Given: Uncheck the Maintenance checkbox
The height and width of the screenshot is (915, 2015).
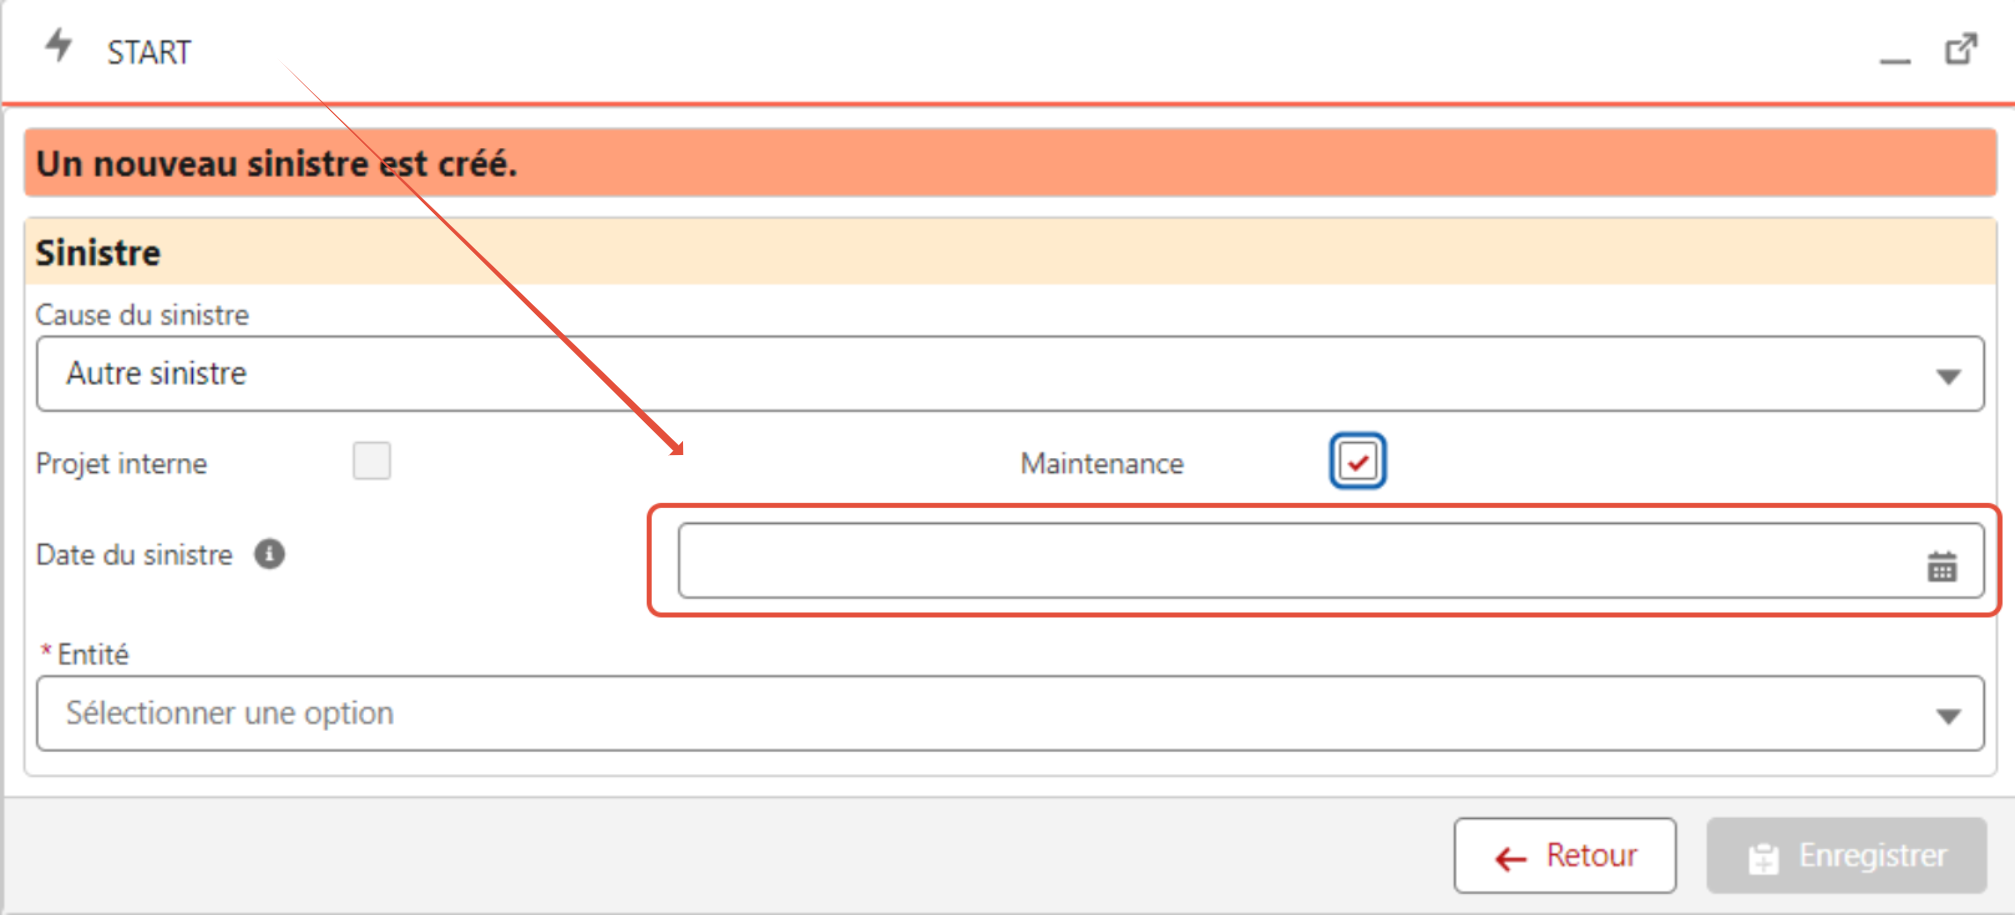Looking at the screenshot, I should 1358,461.
